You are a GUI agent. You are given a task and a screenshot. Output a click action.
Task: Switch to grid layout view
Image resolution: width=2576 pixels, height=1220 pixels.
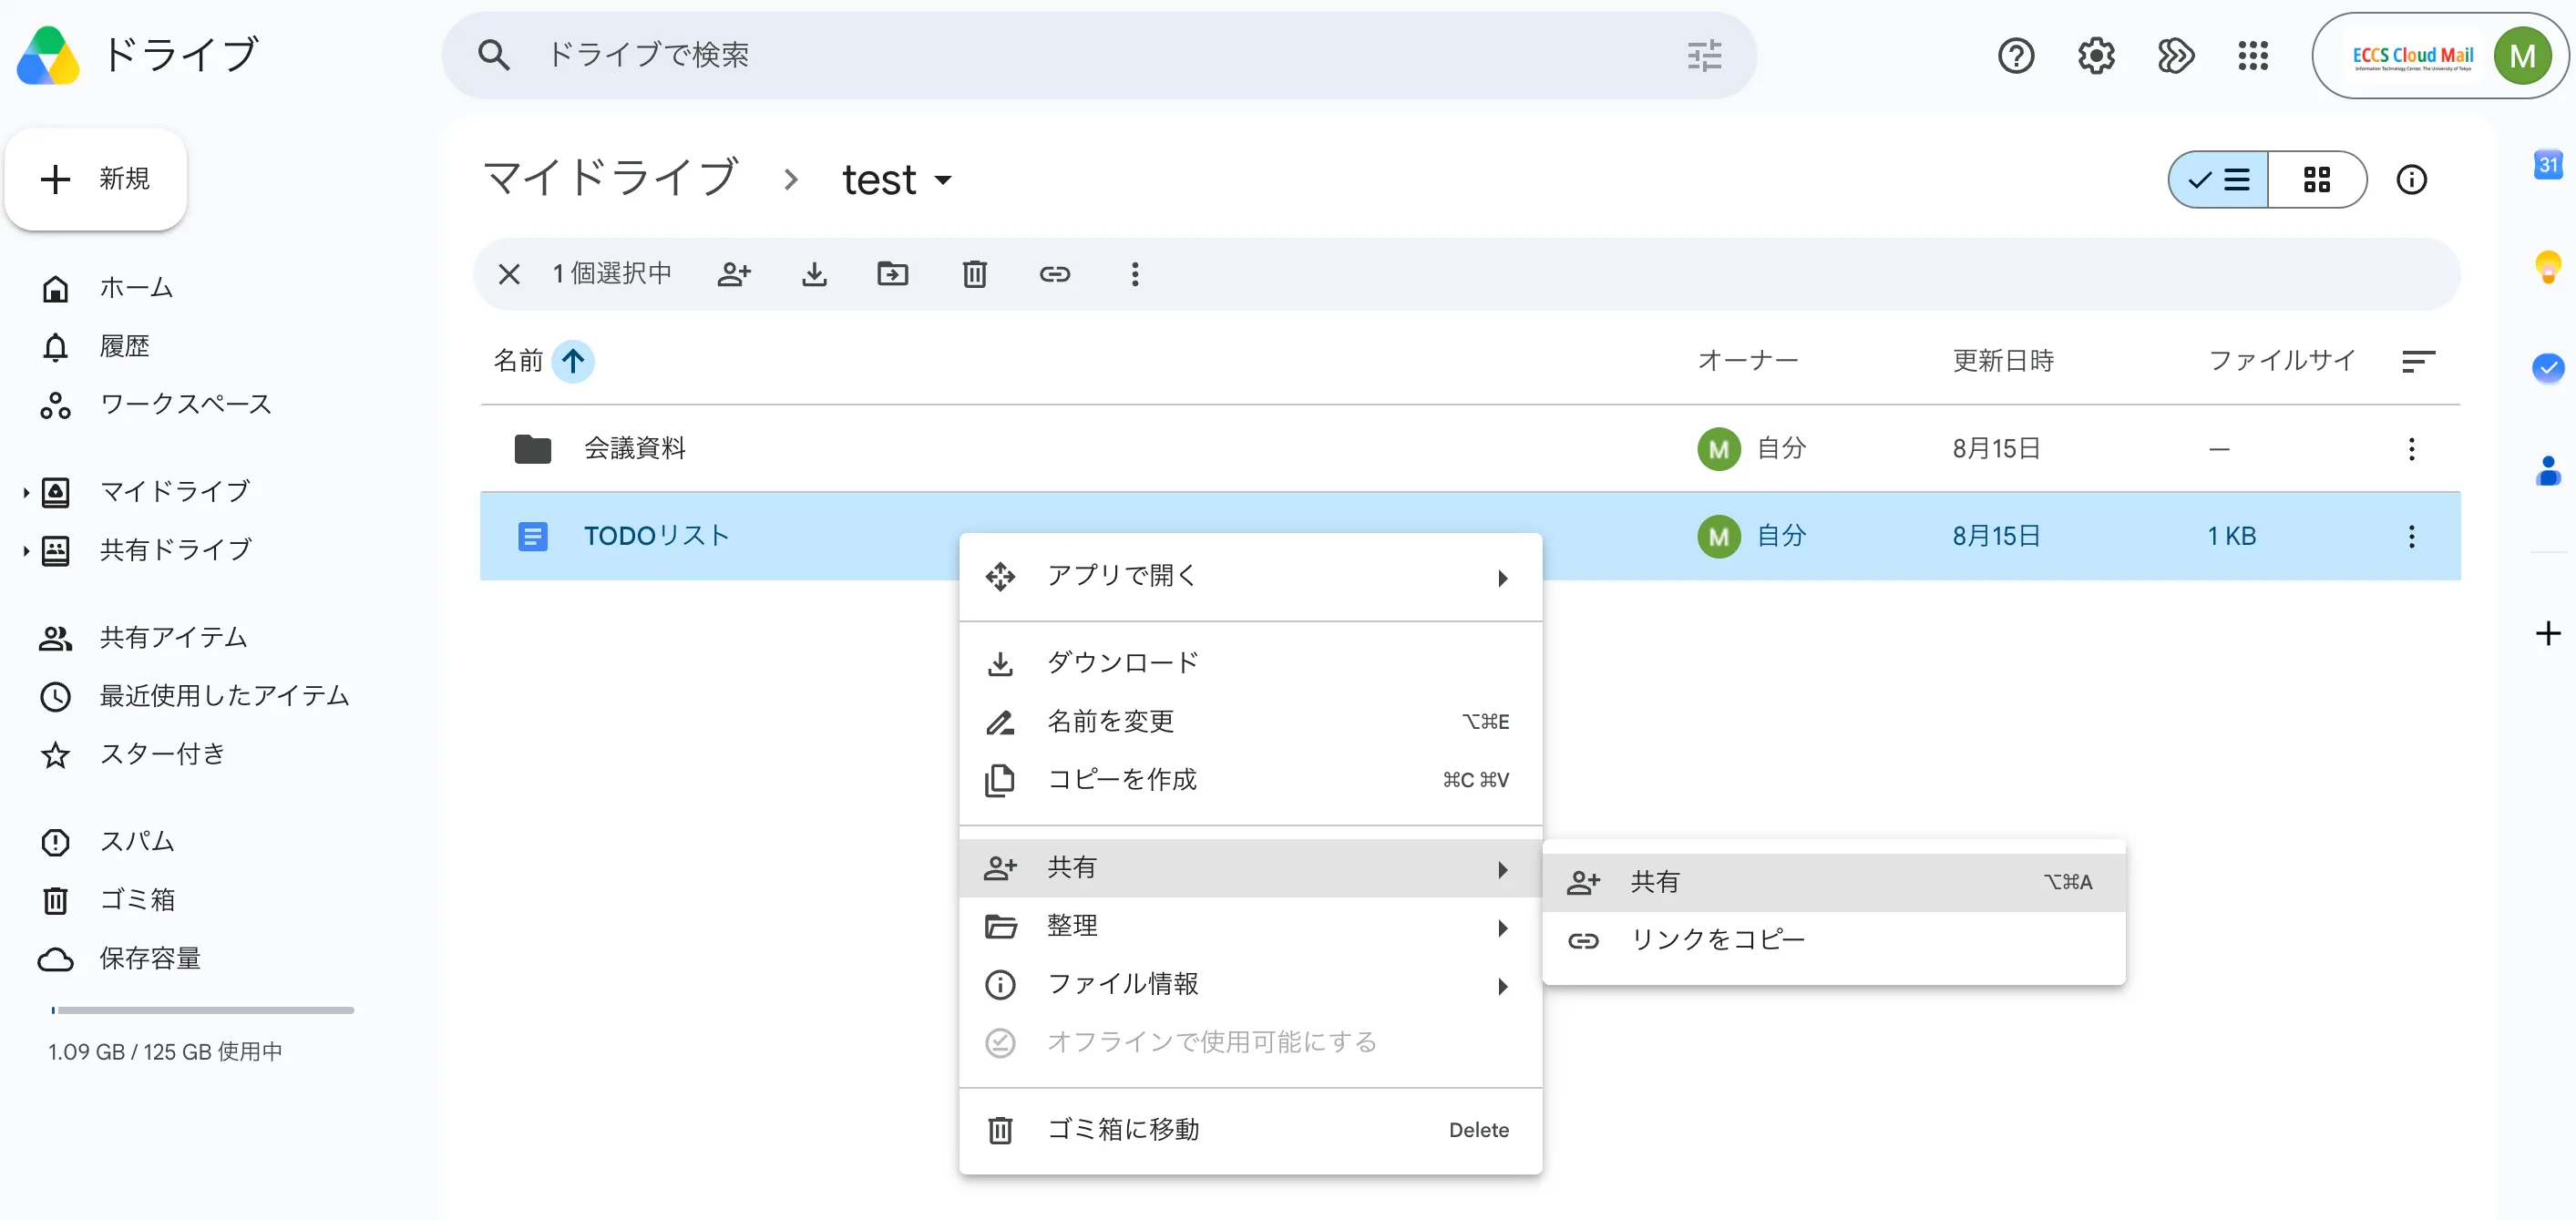(2316, 180)
